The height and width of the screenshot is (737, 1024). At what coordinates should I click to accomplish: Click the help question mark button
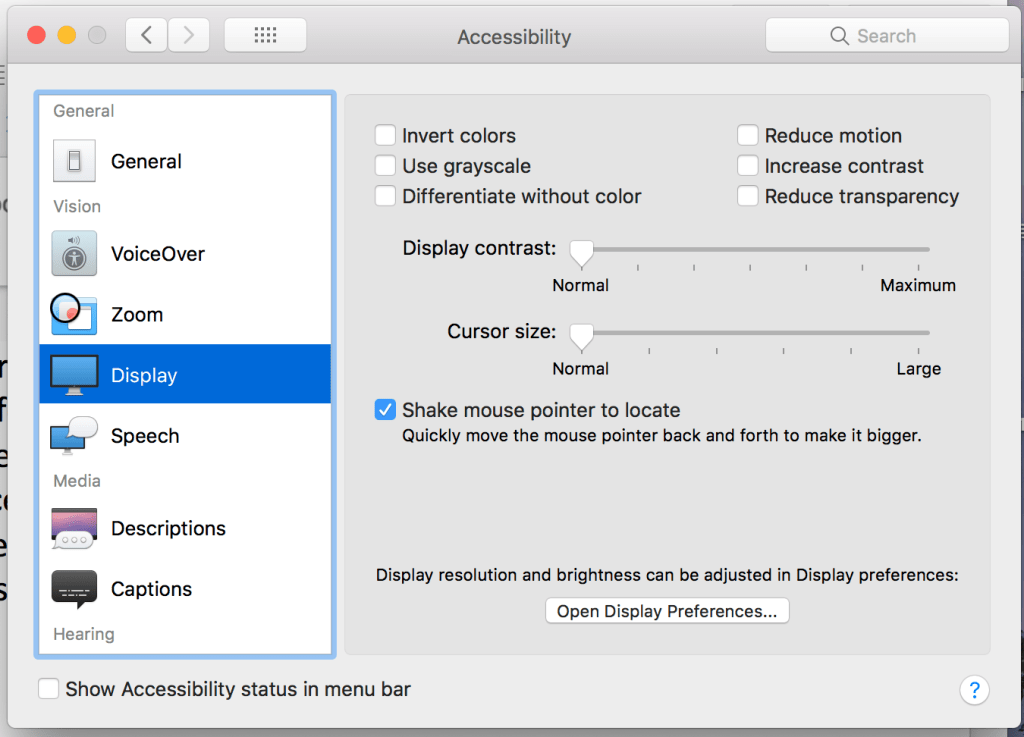973,689
